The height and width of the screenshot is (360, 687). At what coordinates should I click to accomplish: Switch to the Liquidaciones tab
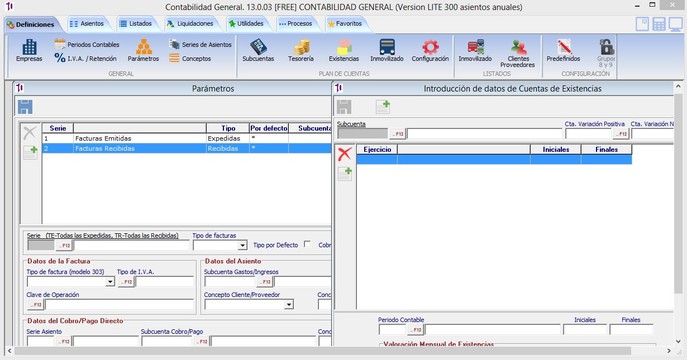(x=190, y=24)
